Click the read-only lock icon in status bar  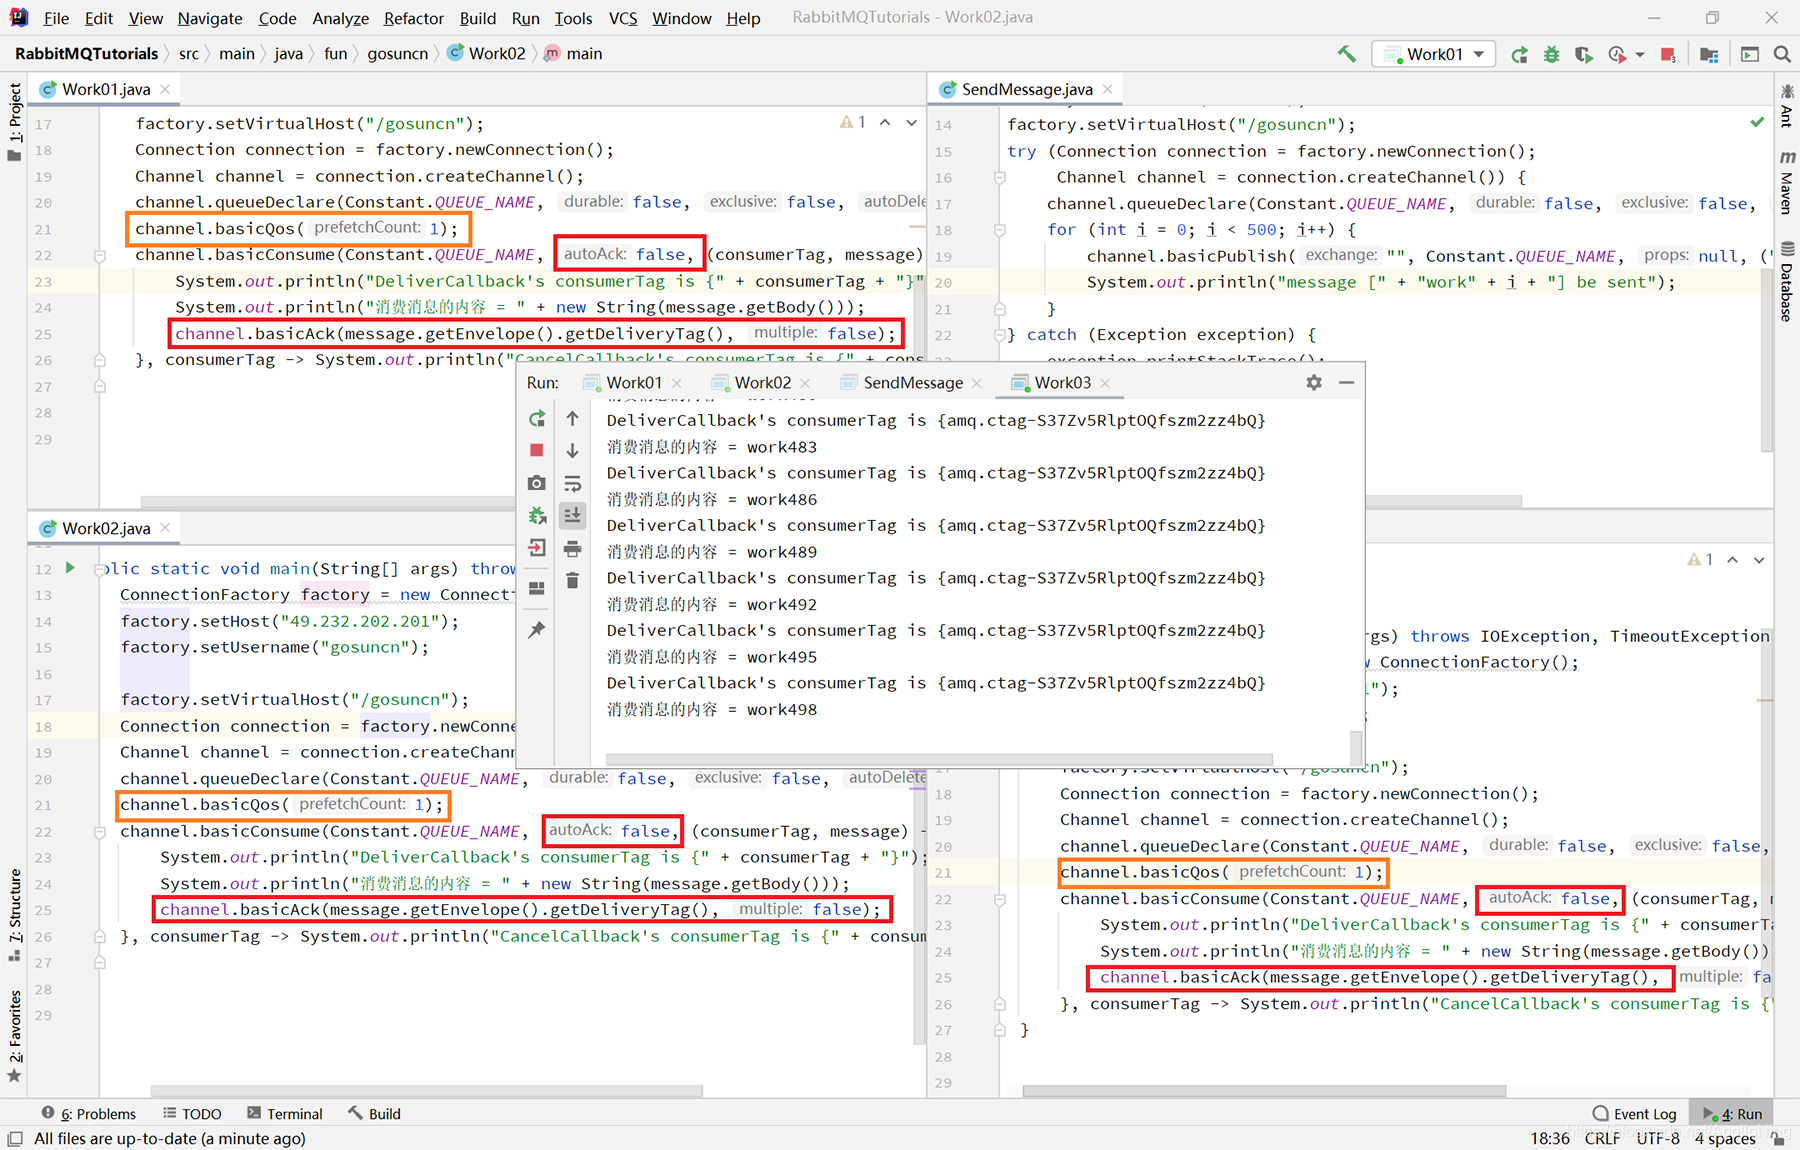point(1779,1138)
